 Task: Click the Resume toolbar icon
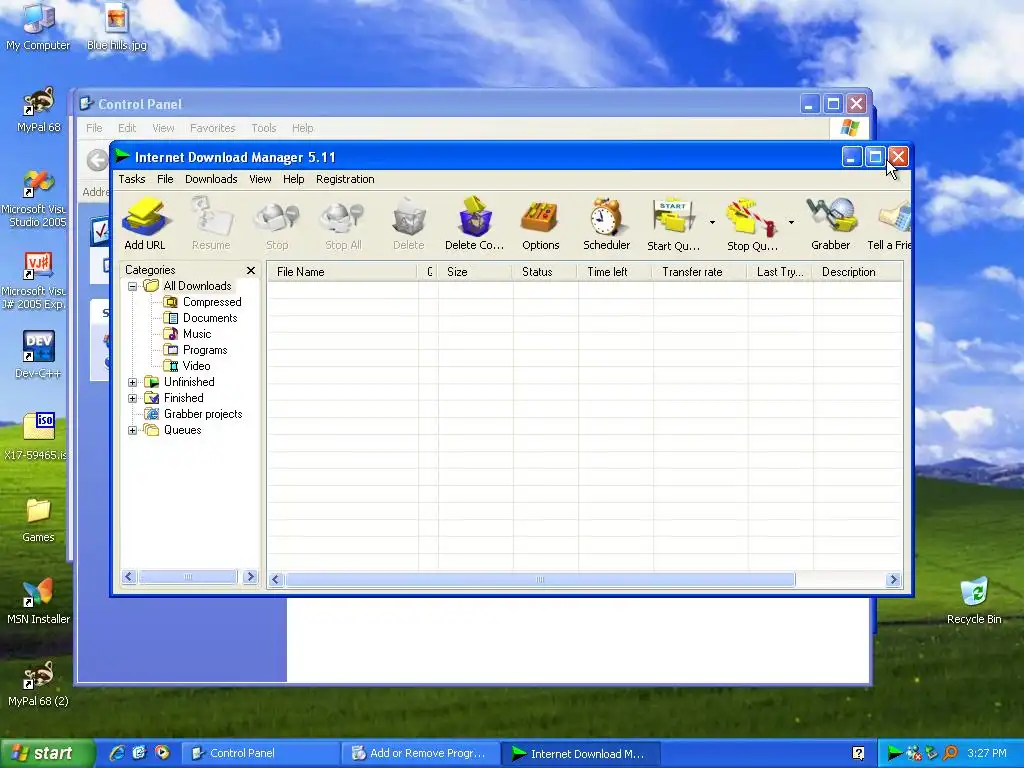(211, 224)
